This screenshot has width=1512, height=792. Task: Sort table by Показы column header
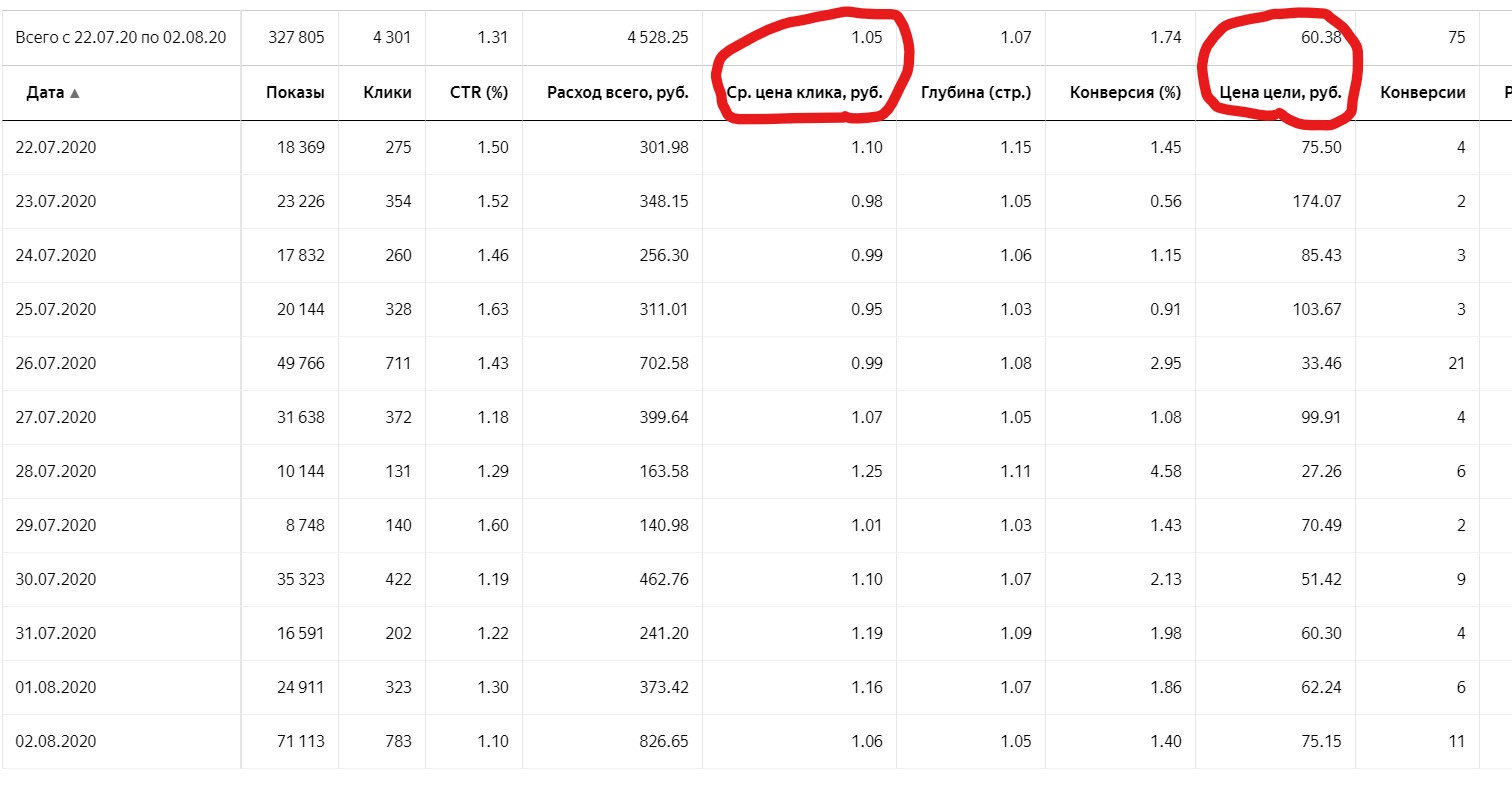click(295, 93)
